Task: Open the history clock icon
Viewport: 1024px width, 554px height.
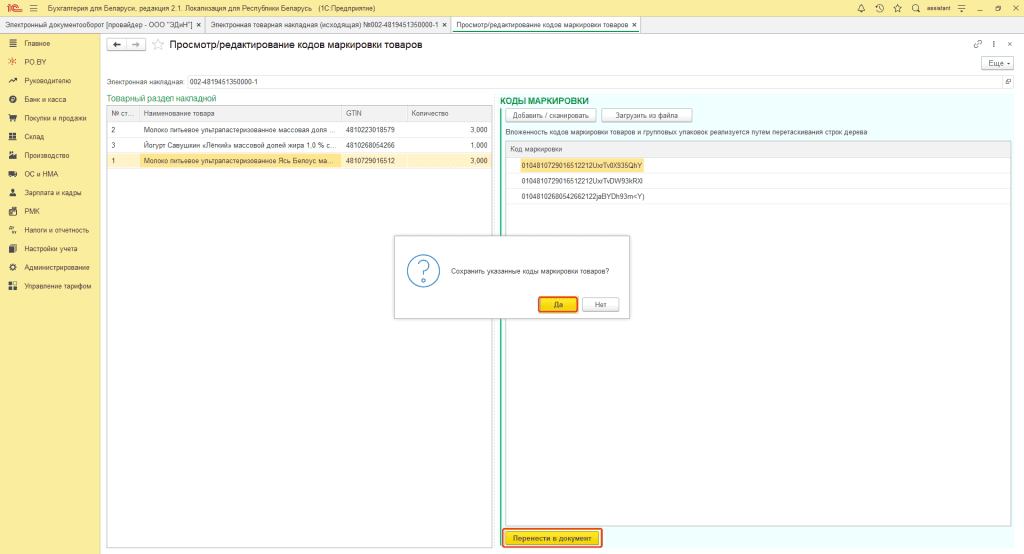Action: (x=879, y=8)
